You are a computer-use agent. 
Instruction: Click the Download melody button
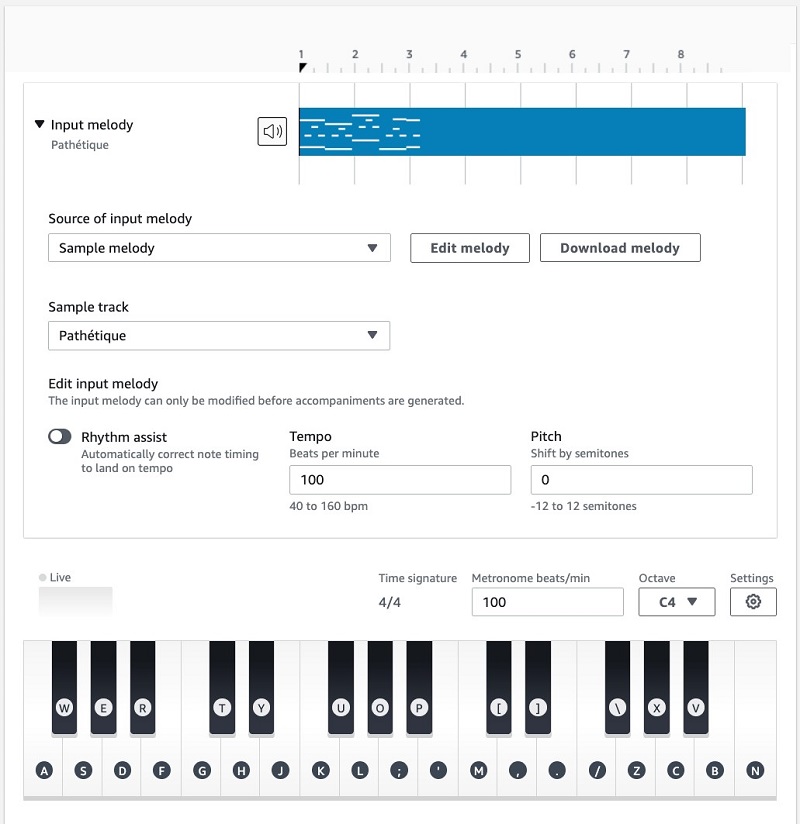620,248
